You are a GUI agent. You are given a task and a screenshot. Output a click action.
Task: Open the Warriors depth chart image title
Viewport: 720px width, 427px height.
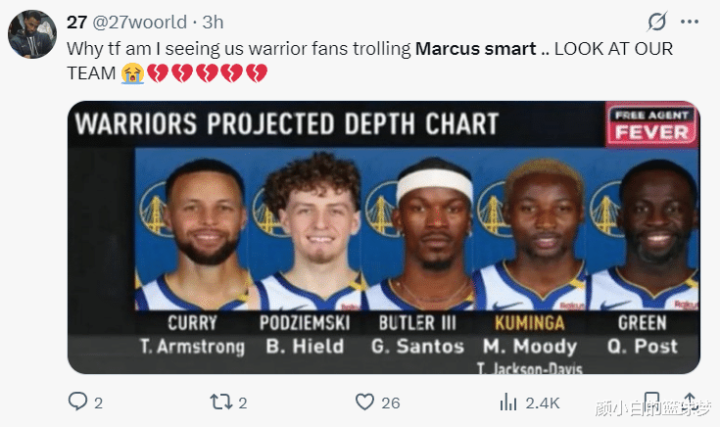coord(287,124)
